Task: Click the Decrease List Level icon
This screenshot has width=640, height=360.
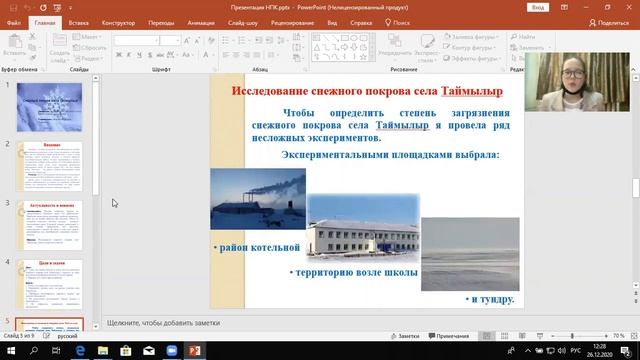Action: click(258, 40)
